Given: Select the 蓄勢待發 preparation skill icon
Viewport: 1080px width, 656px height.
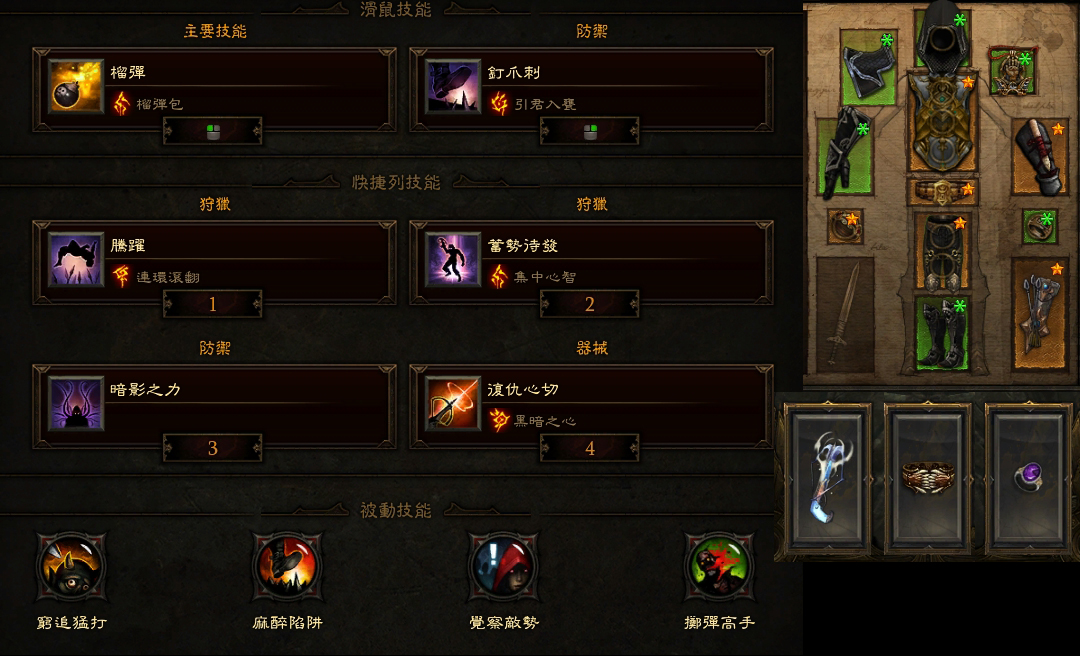Looking at the screenshot, I should (x=453, y=259).
